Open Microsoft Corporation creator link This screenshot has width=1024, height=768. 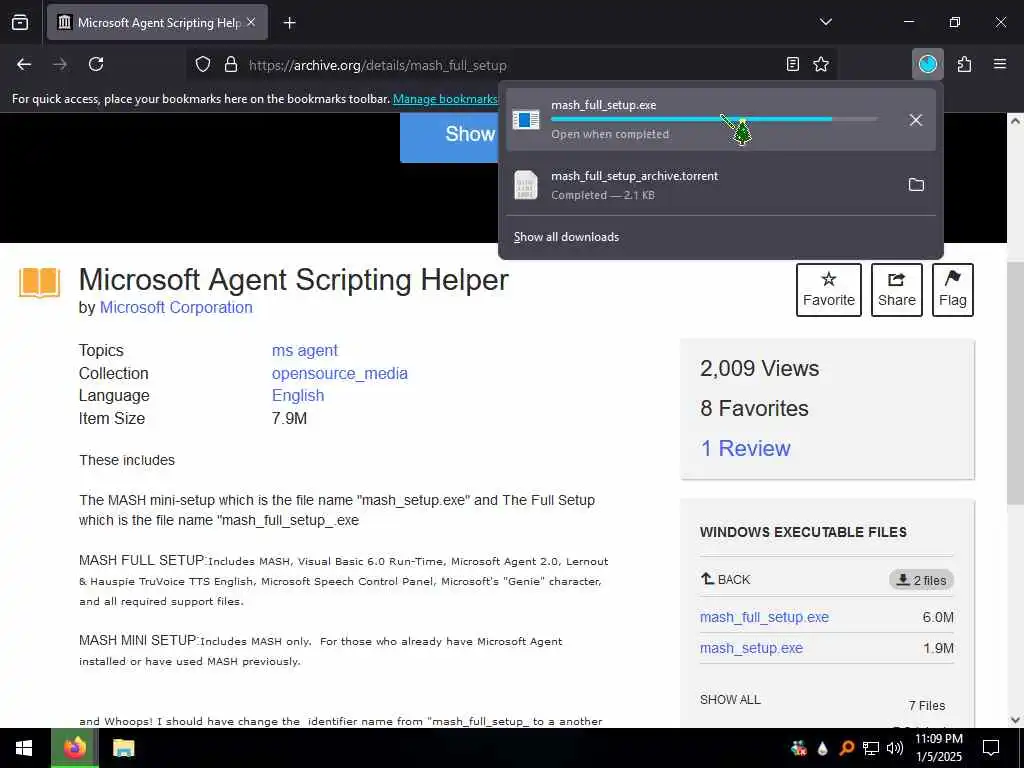[176, 308]
